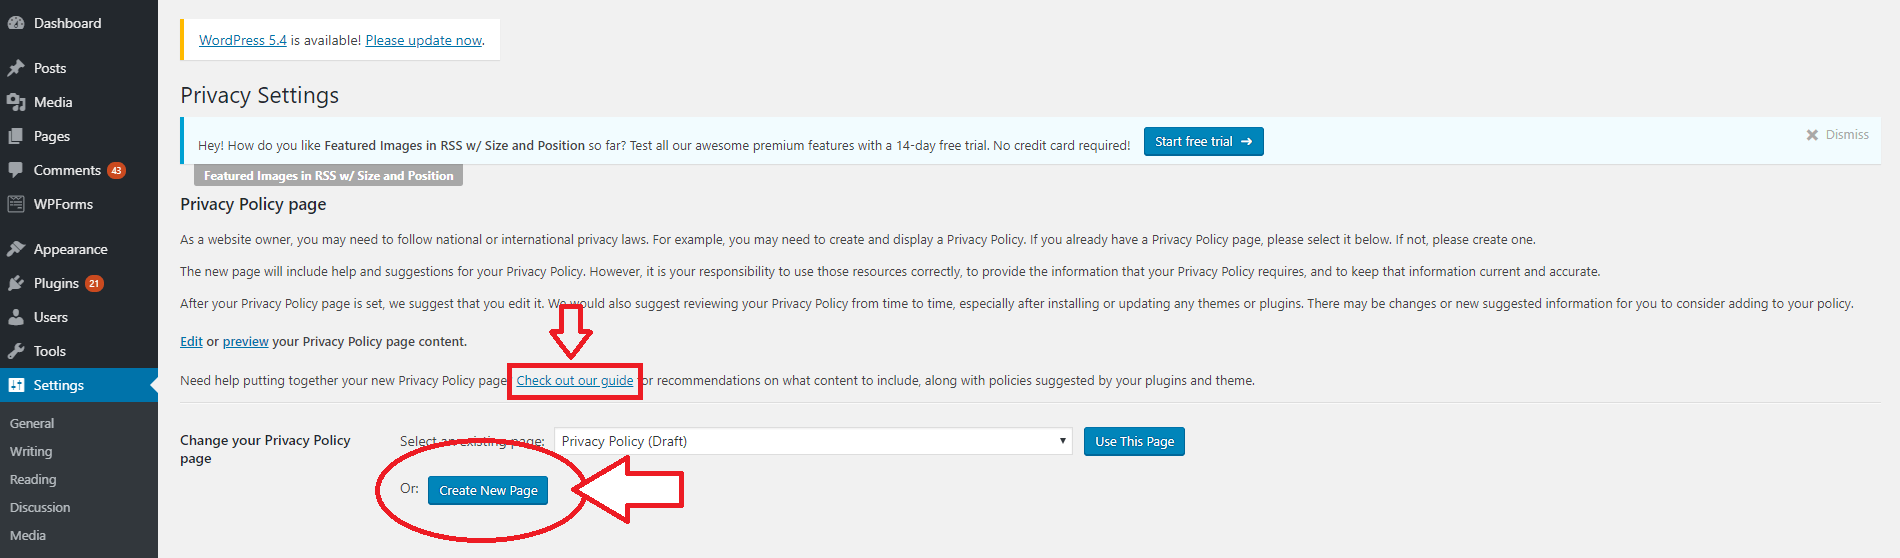Follow the 'Check out our guide' link
This screenshot has width=1900, height=558.
coord(575,380)
